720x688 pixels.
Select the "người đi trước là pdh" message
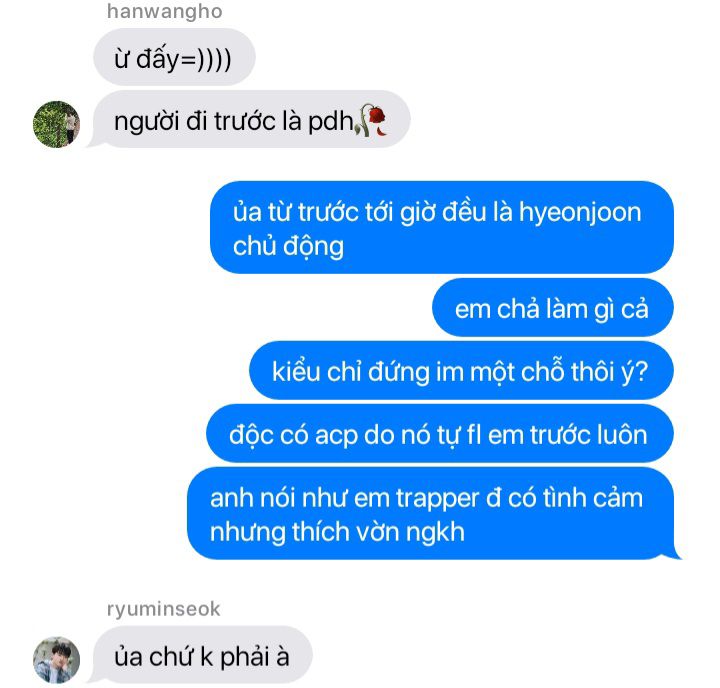(252, 119)
